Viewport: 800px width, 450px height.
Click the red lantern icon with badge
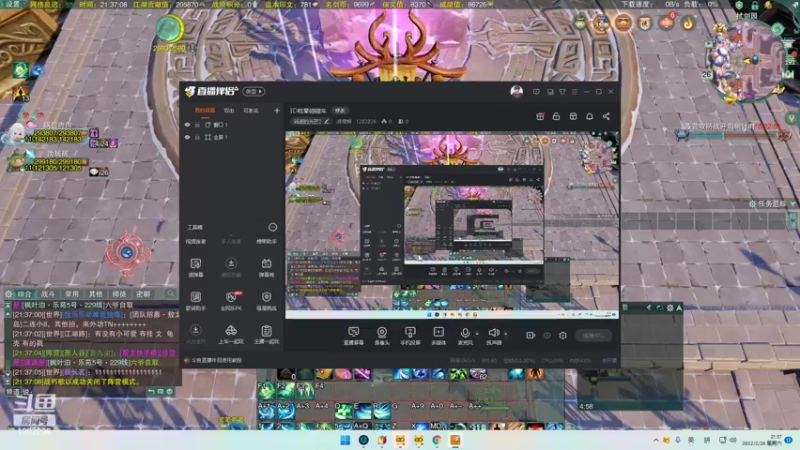coord(666,22)
